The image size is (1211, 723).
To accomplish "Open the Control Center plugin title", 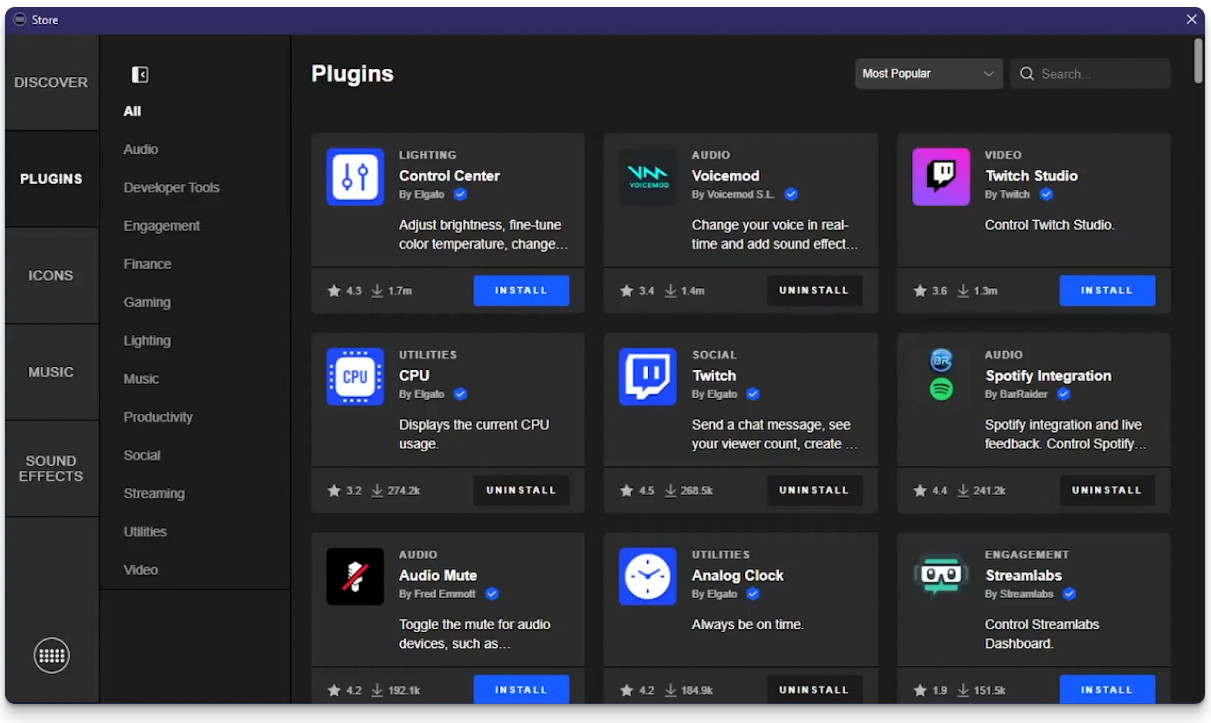I will 449,176.
